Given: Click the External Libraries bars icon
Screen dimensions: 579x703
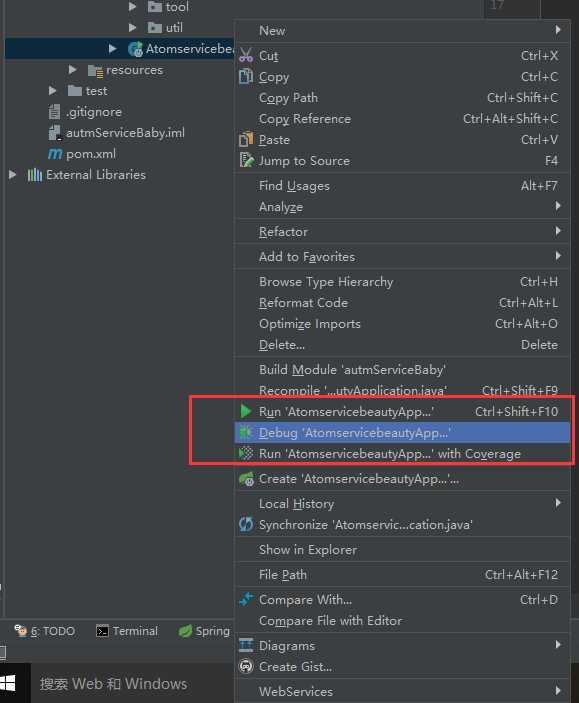Looking at the screenshot, I should coord(35,174).
